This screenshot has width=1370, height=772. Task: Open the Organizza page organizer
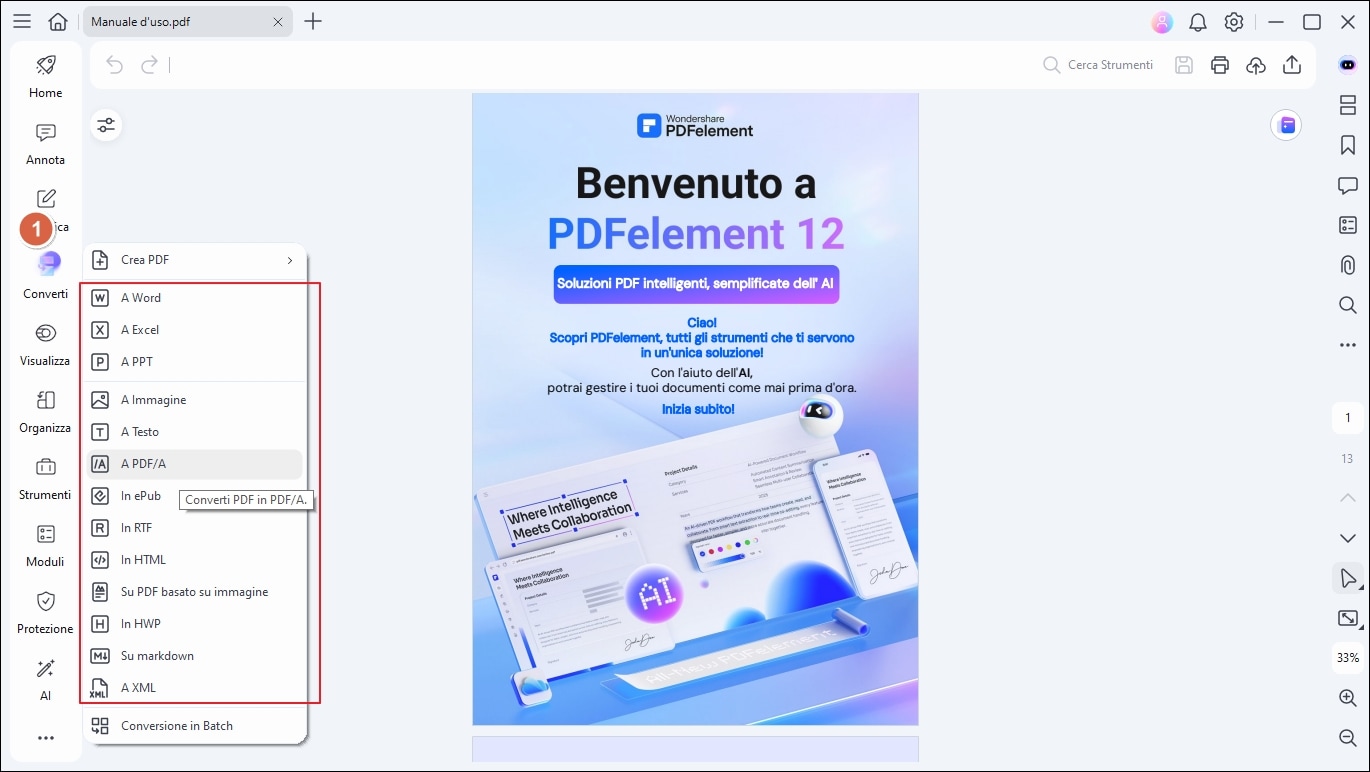click(x=44, y=412)
